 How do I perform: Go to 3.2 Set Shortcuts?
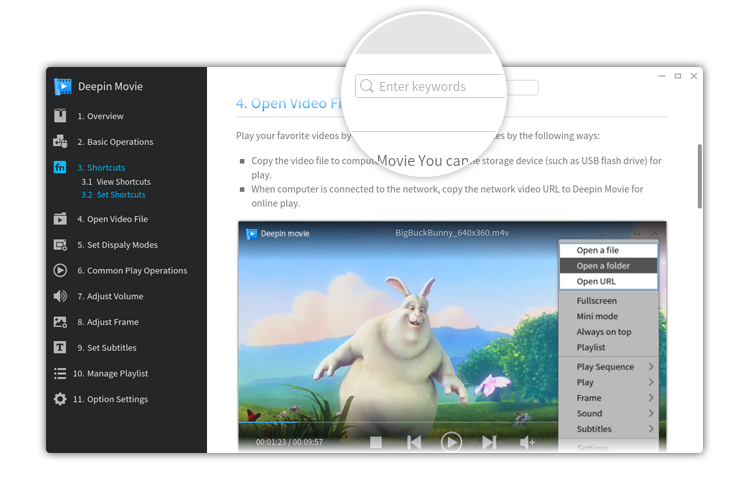click(113, 195)
